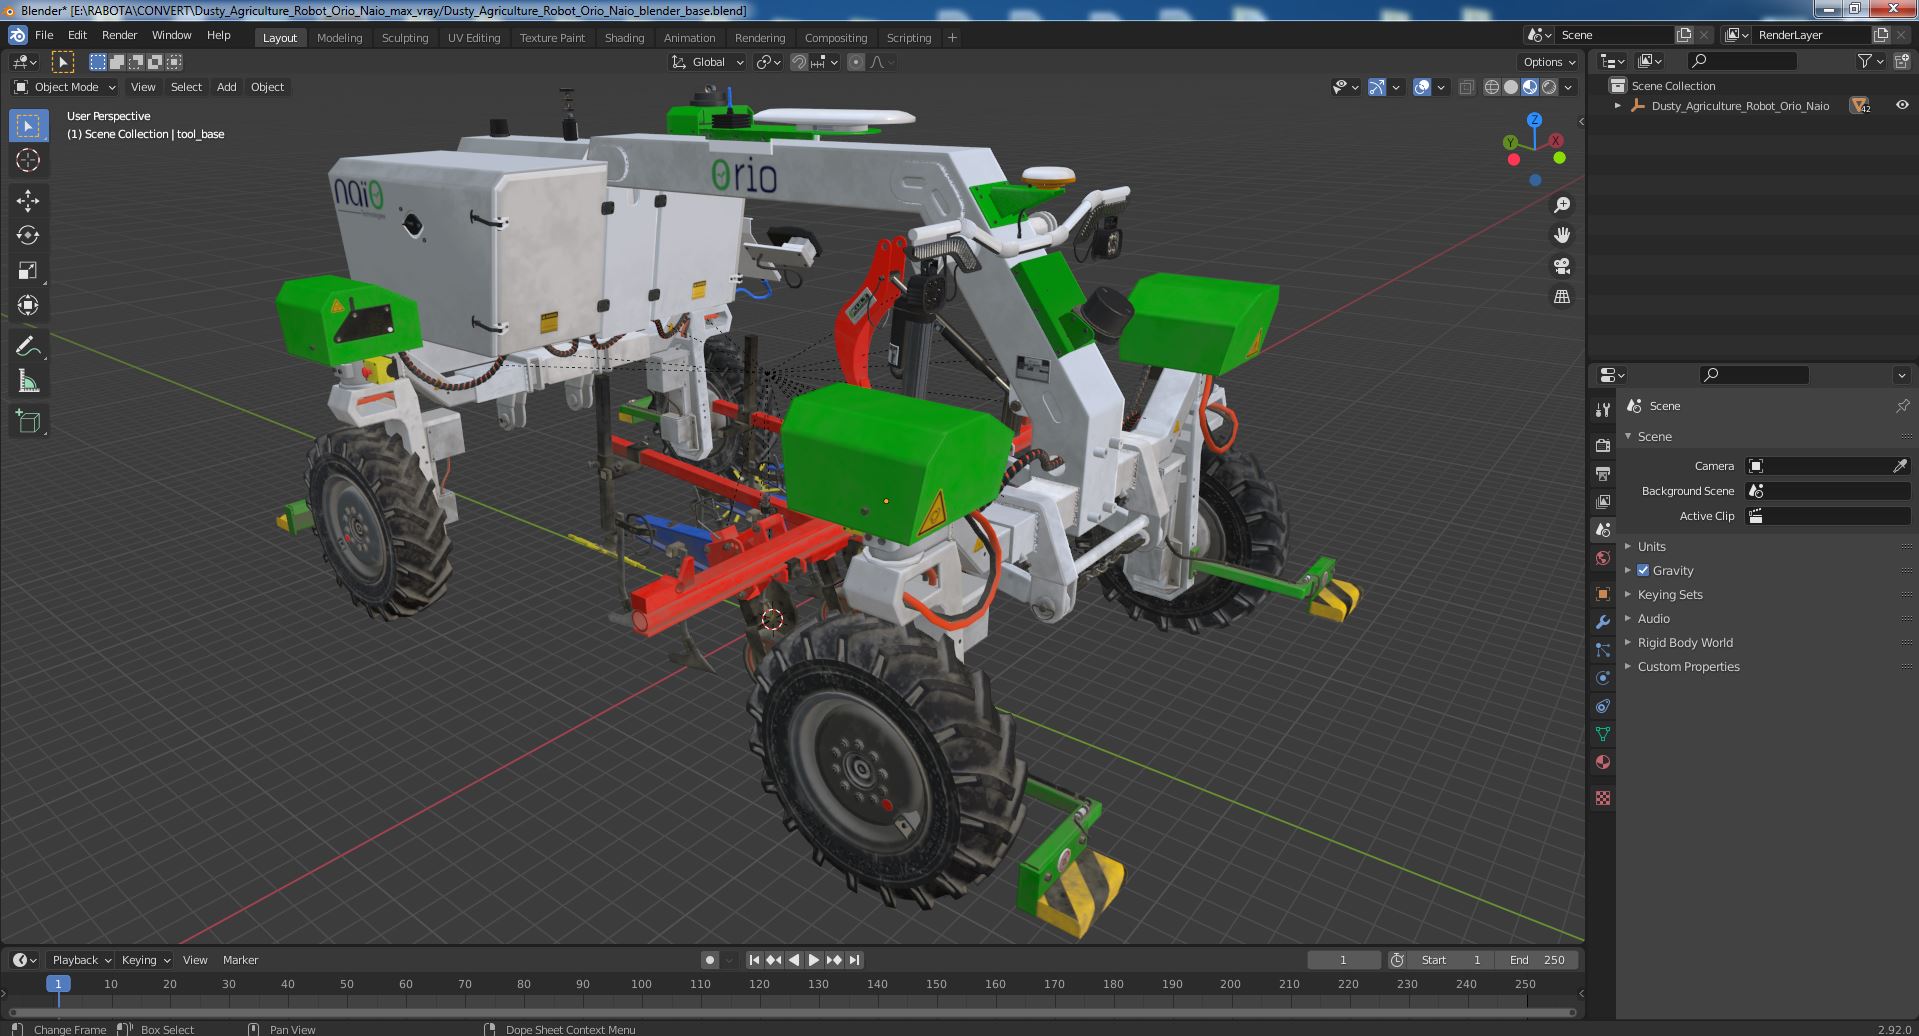Click the viewport zoom magnifier icon
Image resolution: width=1919 pixels, height=1036 pixels.
tap(1561, 205)
